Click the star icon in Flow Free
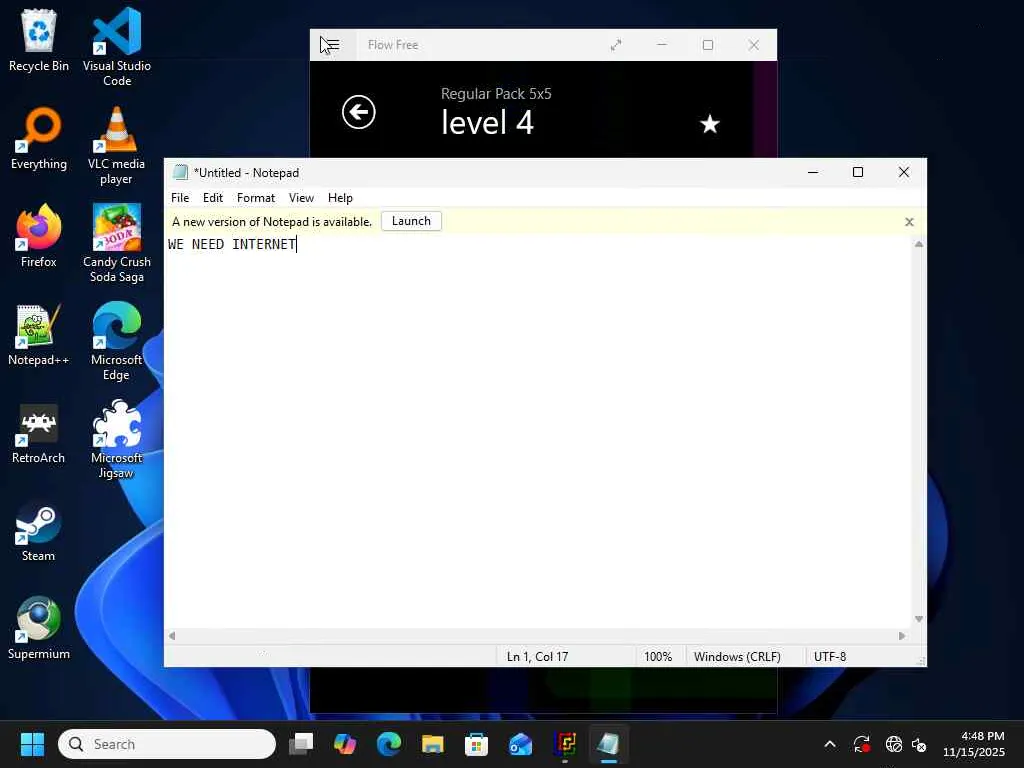 710,123
